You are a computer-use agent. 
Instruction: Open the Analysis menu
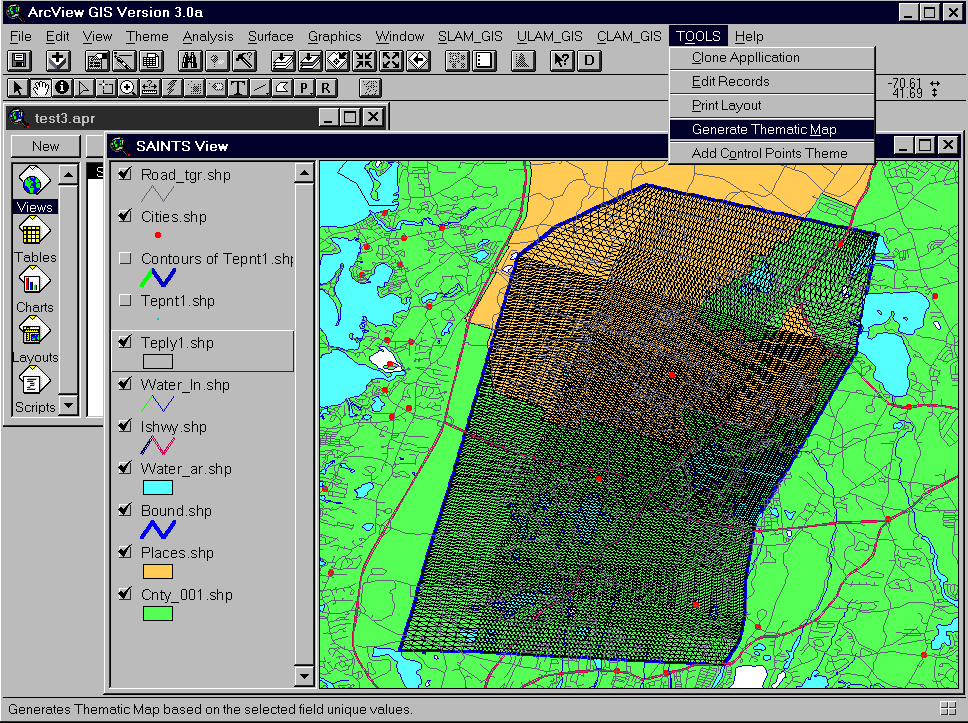coord(208,36)
